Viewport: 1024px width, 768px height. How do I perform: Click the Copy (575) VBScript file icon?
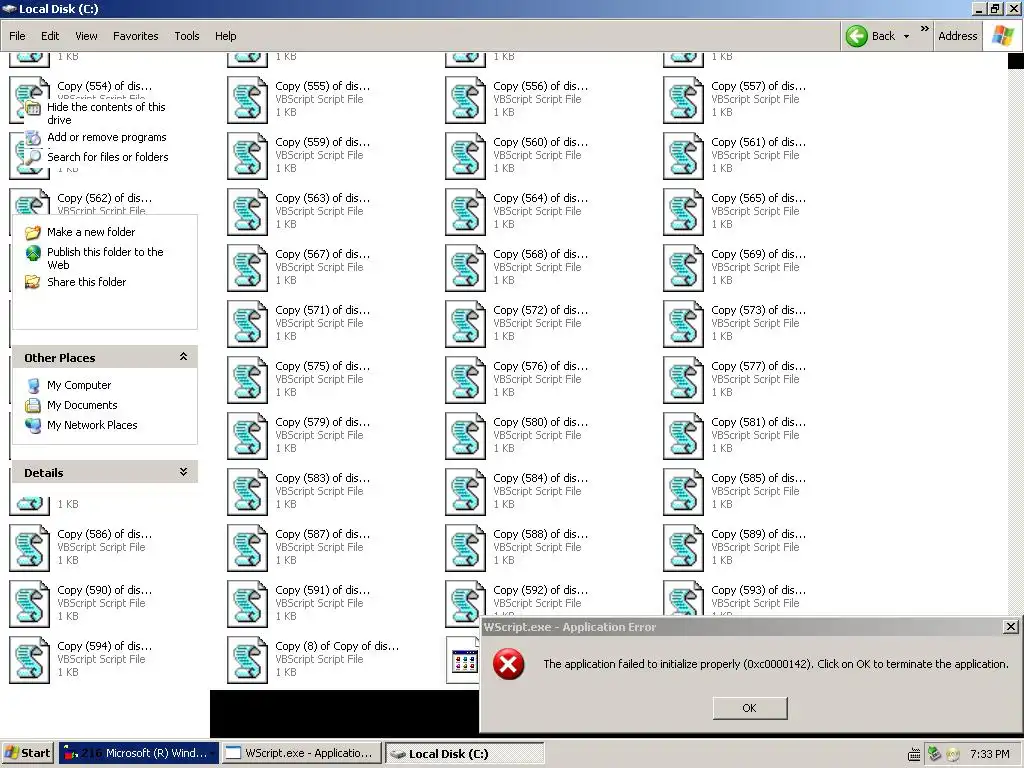tap(248, 381)
